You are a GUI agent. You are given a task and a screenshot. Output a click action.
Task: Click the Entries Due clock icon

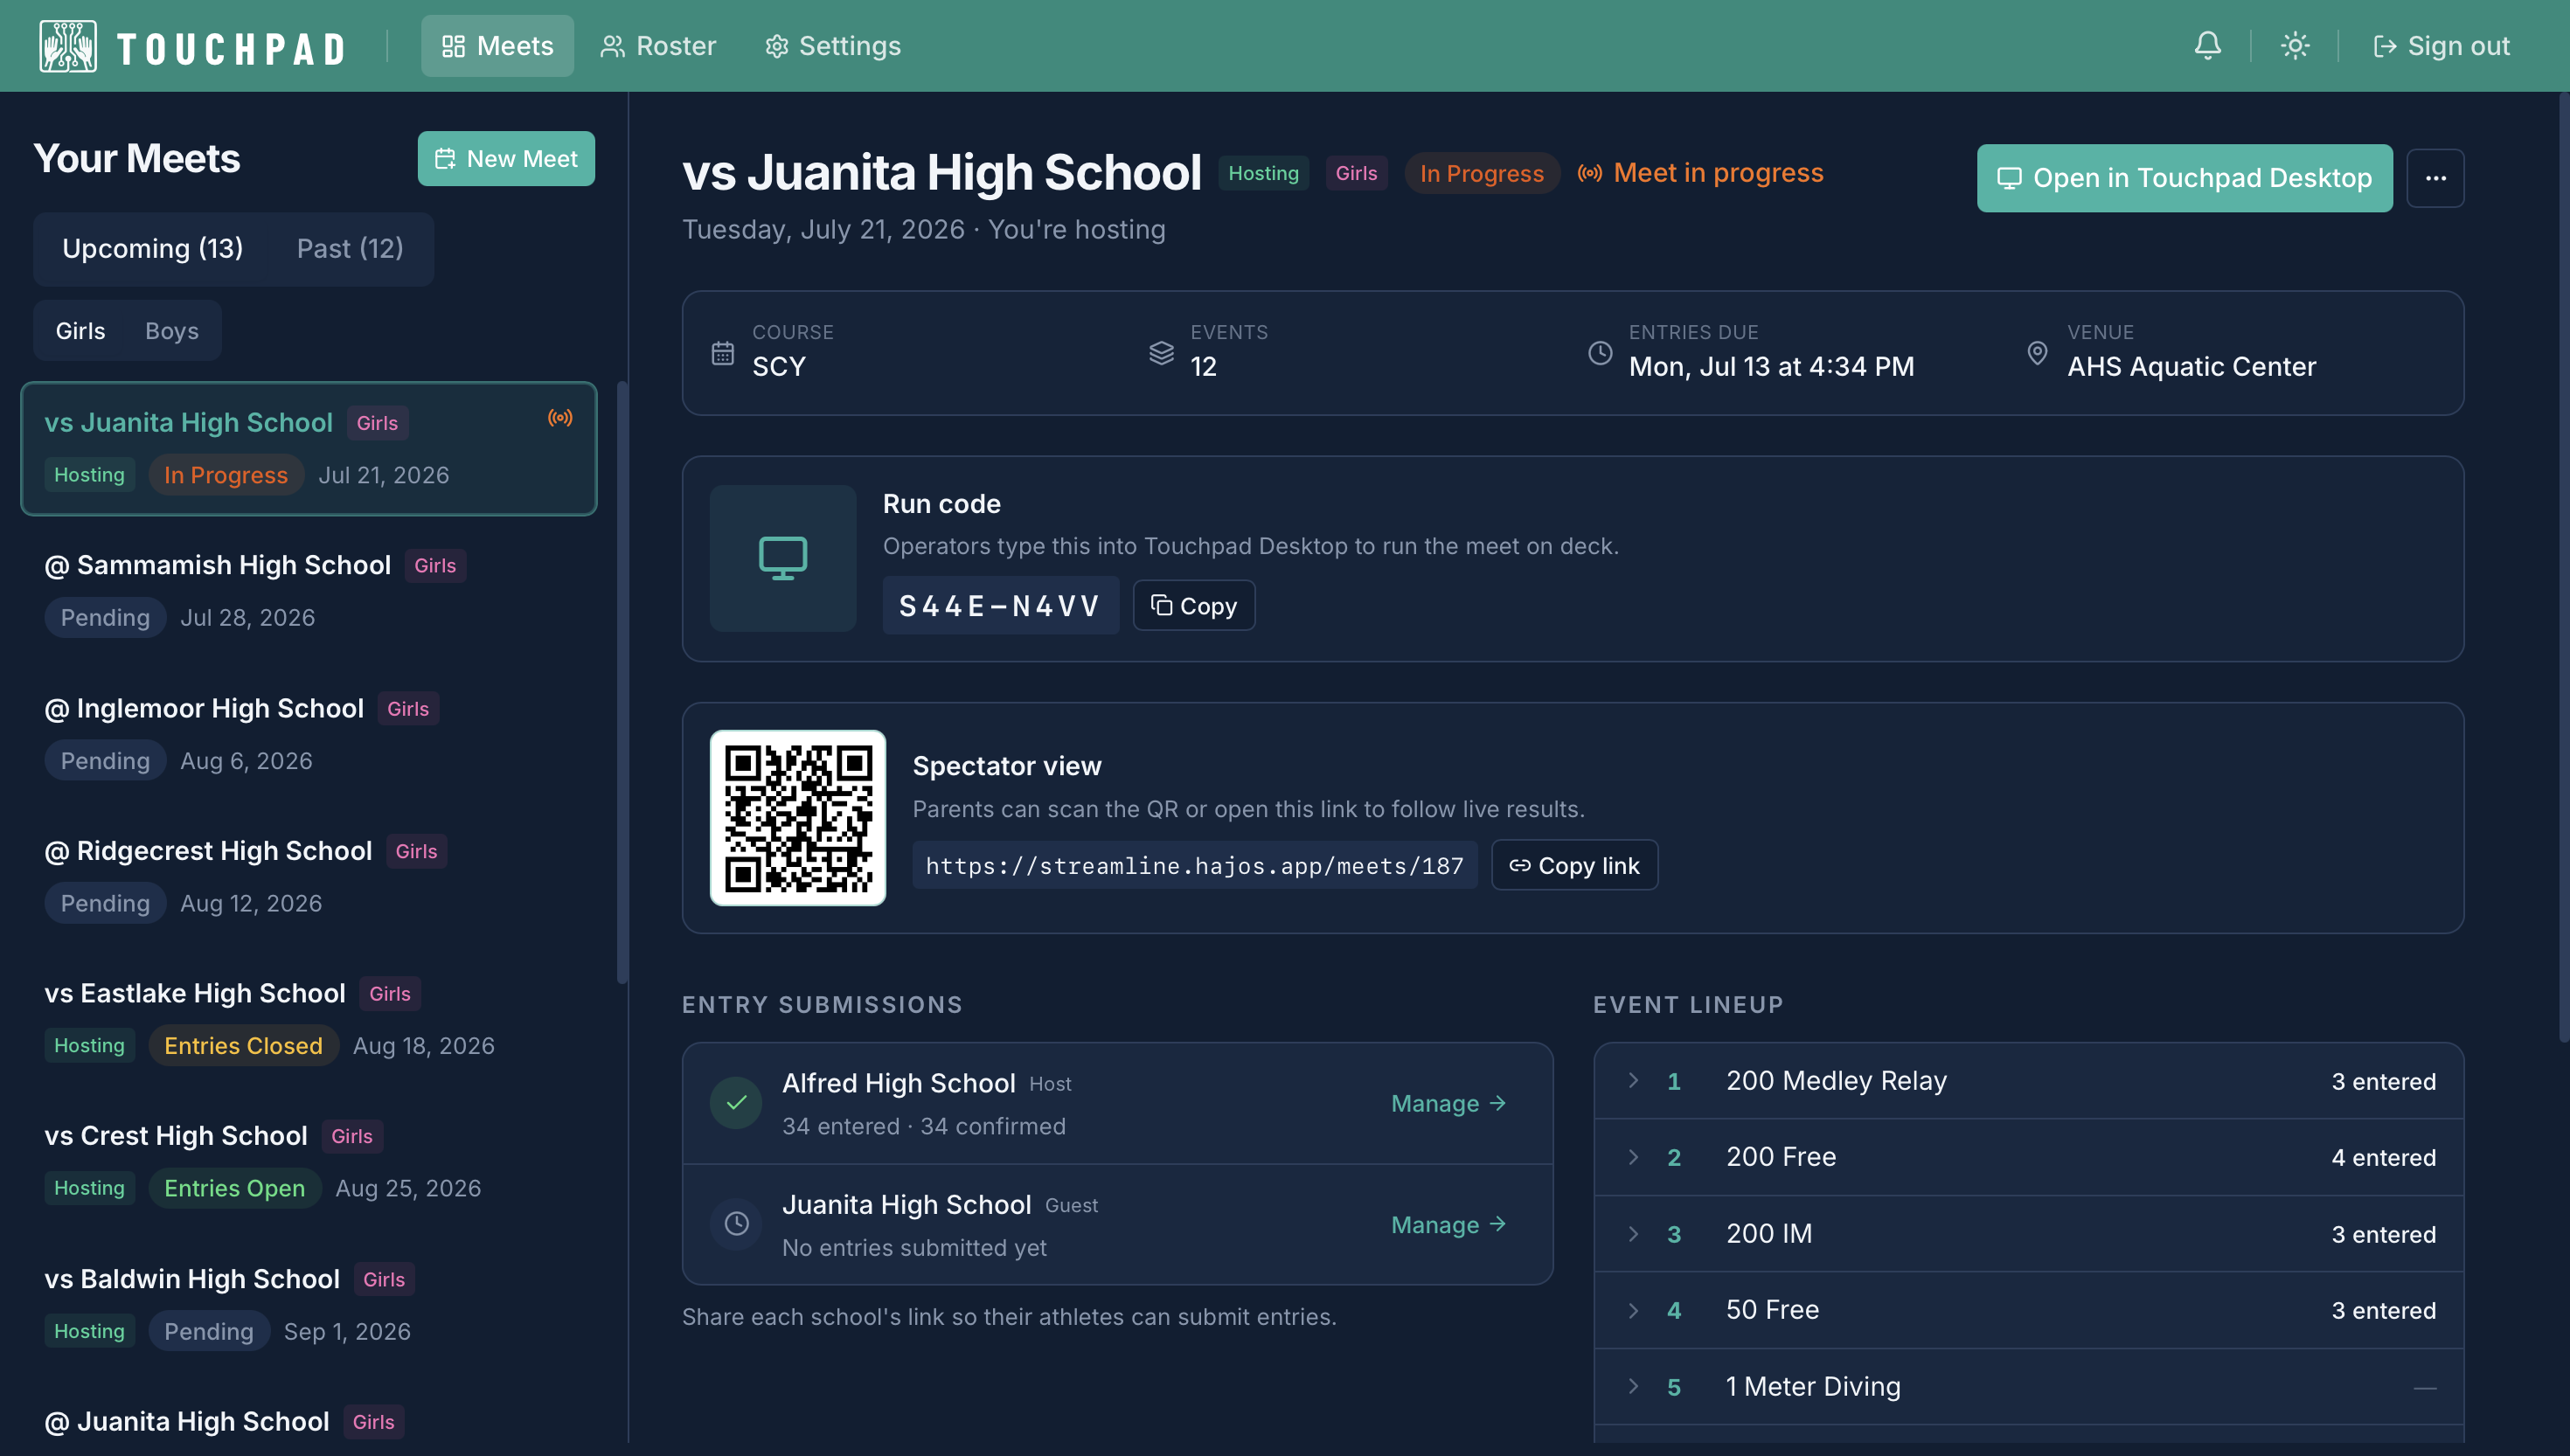tap(1600, 353)
